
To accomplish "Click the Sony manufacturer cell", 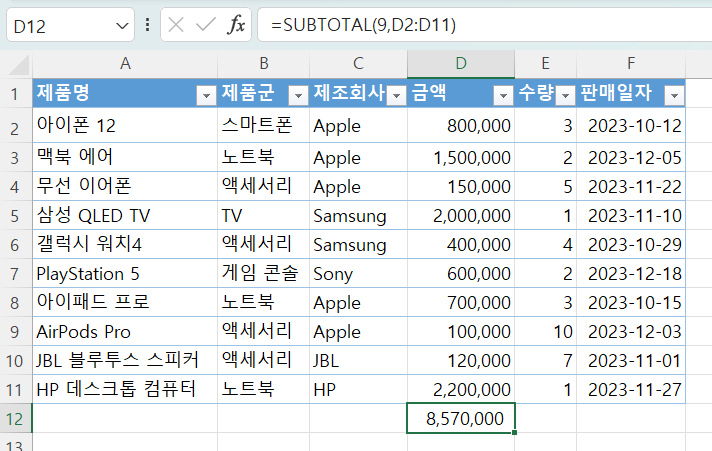I will point(358,274).
